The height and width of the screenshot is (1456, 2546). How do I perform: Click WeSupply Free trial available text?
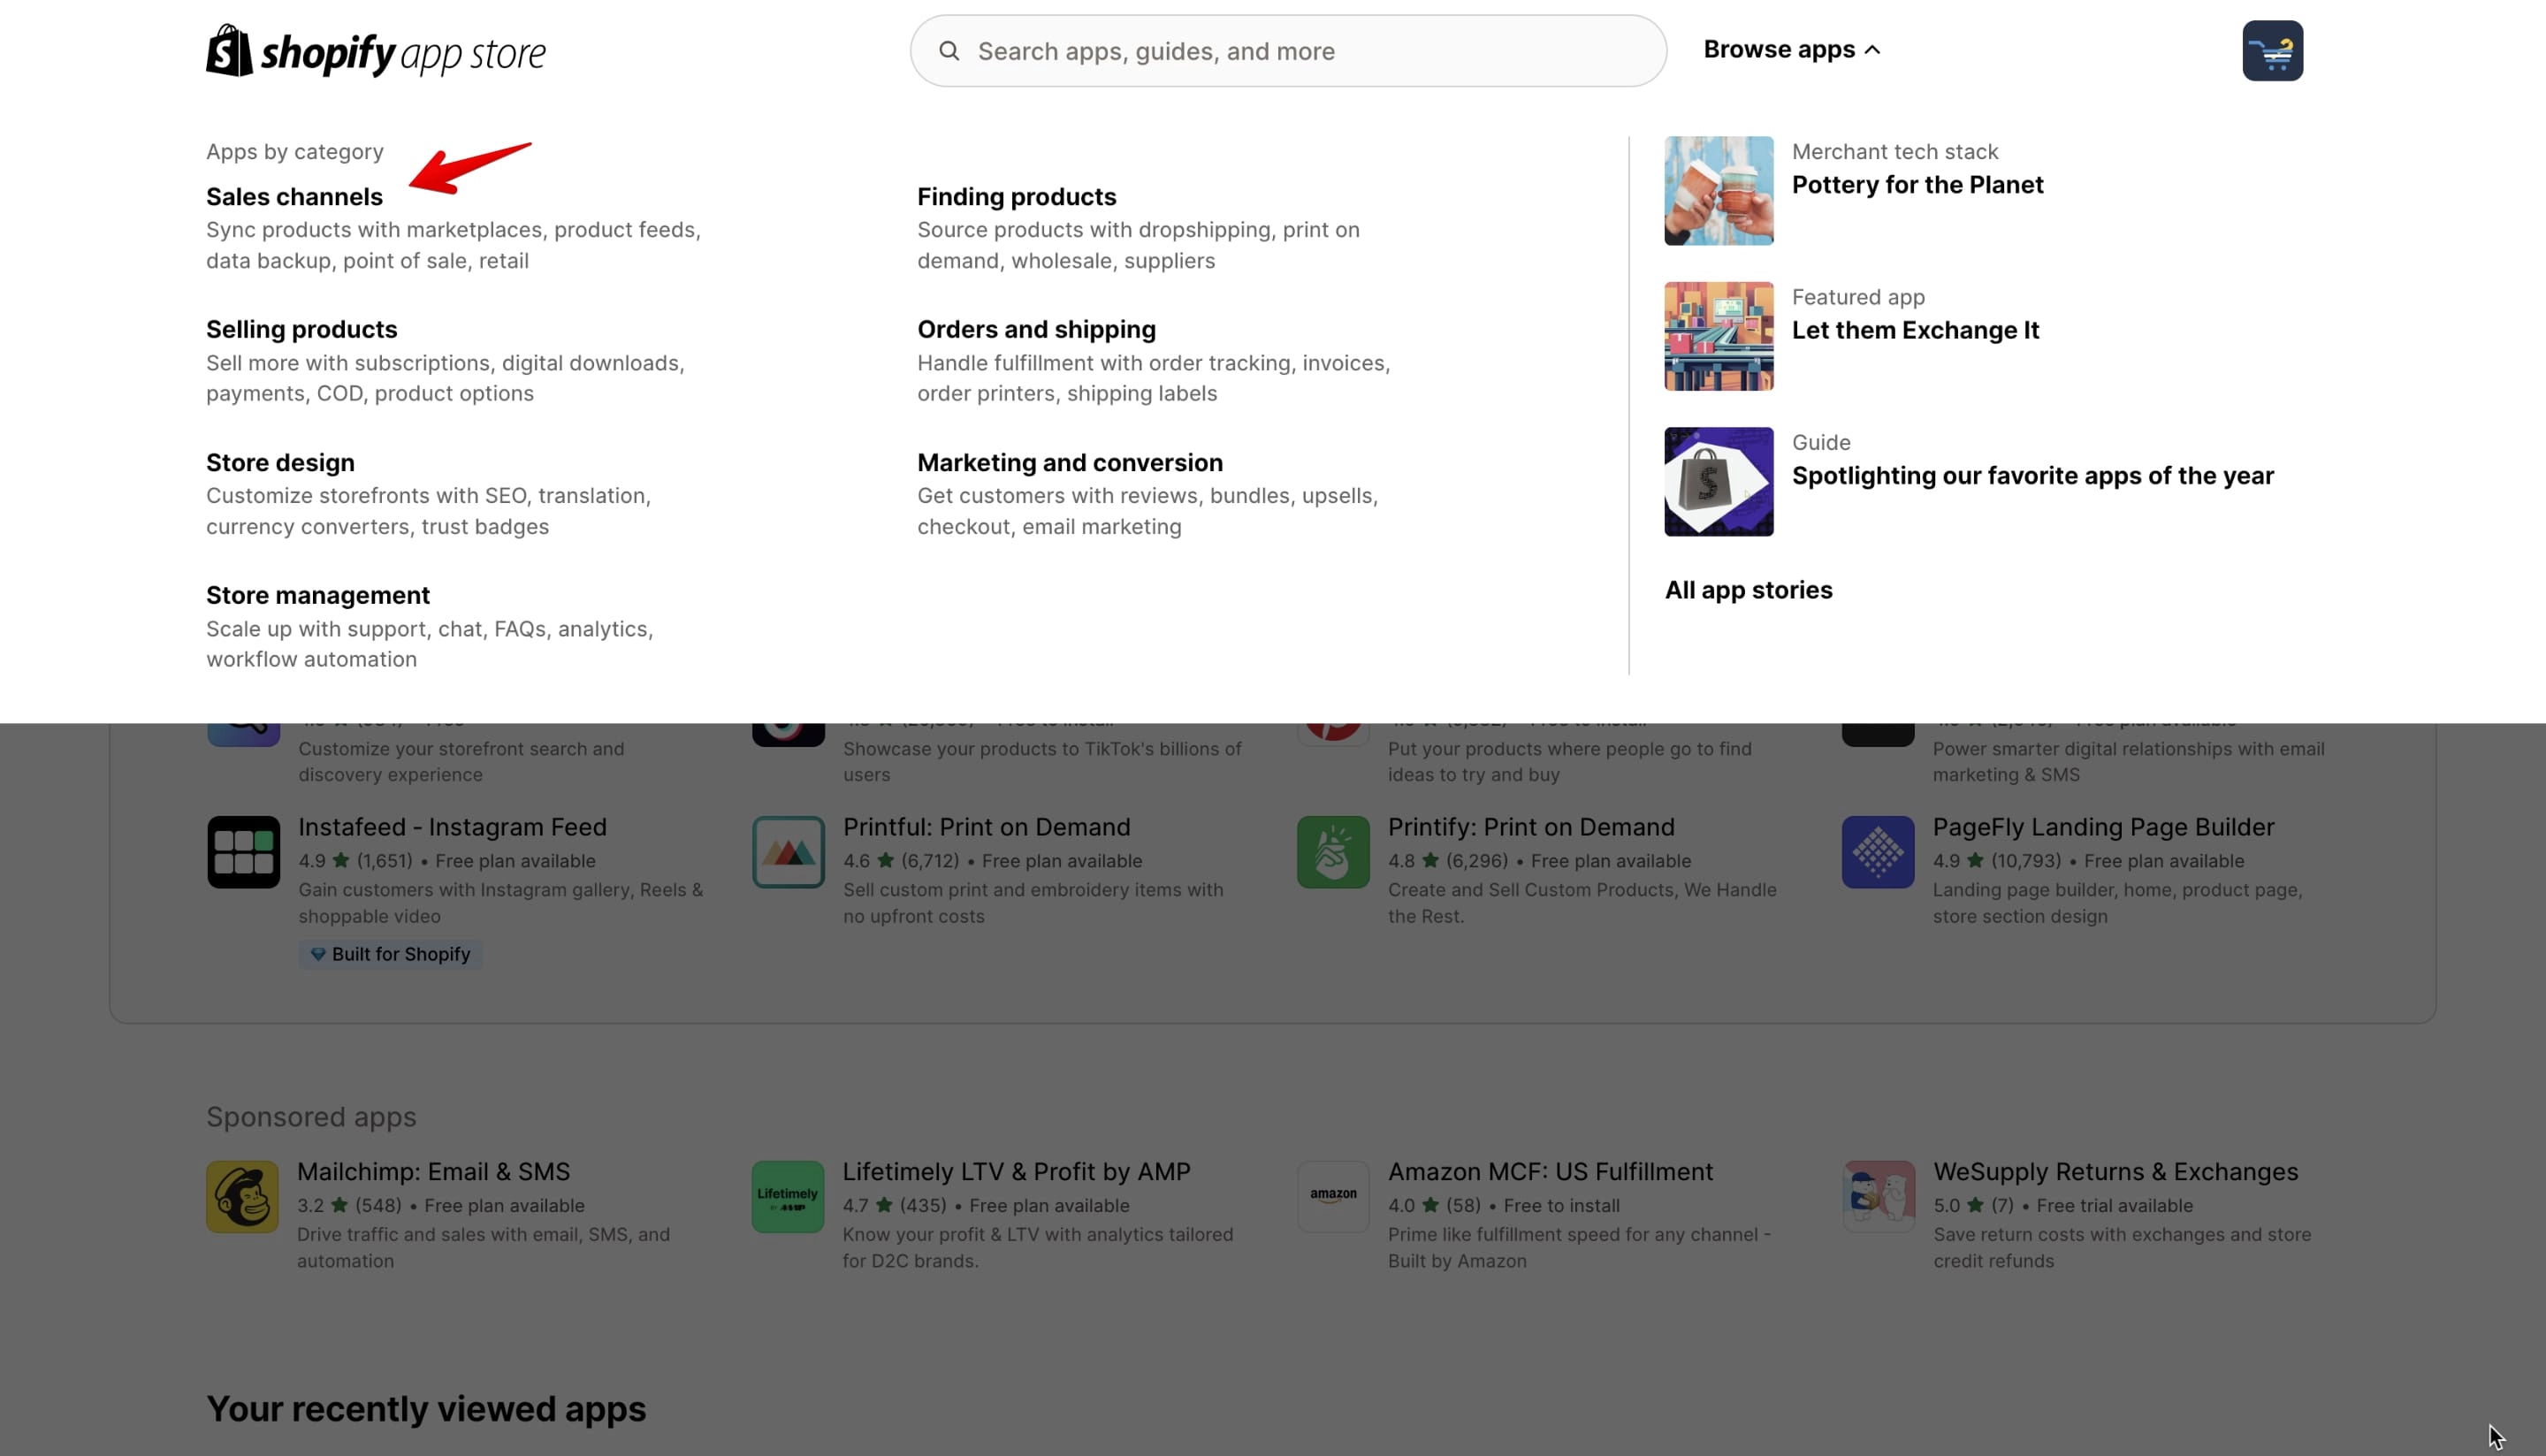(x=2114, y=1206)
